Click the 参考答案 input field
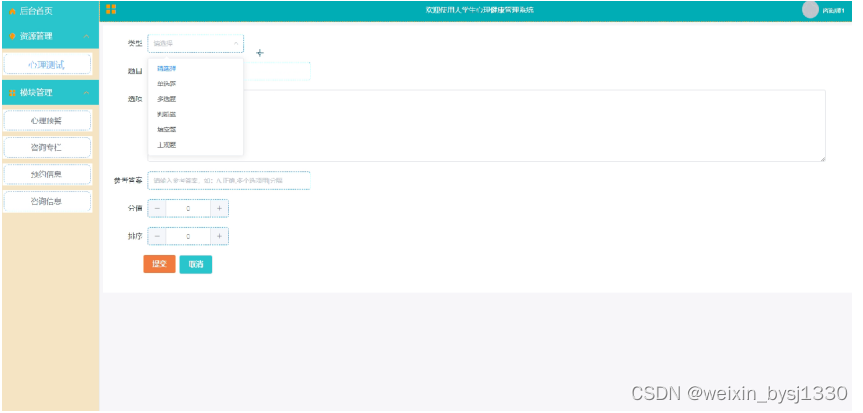Viewport: 863px width, 413px height. click(x=229, y=181)
